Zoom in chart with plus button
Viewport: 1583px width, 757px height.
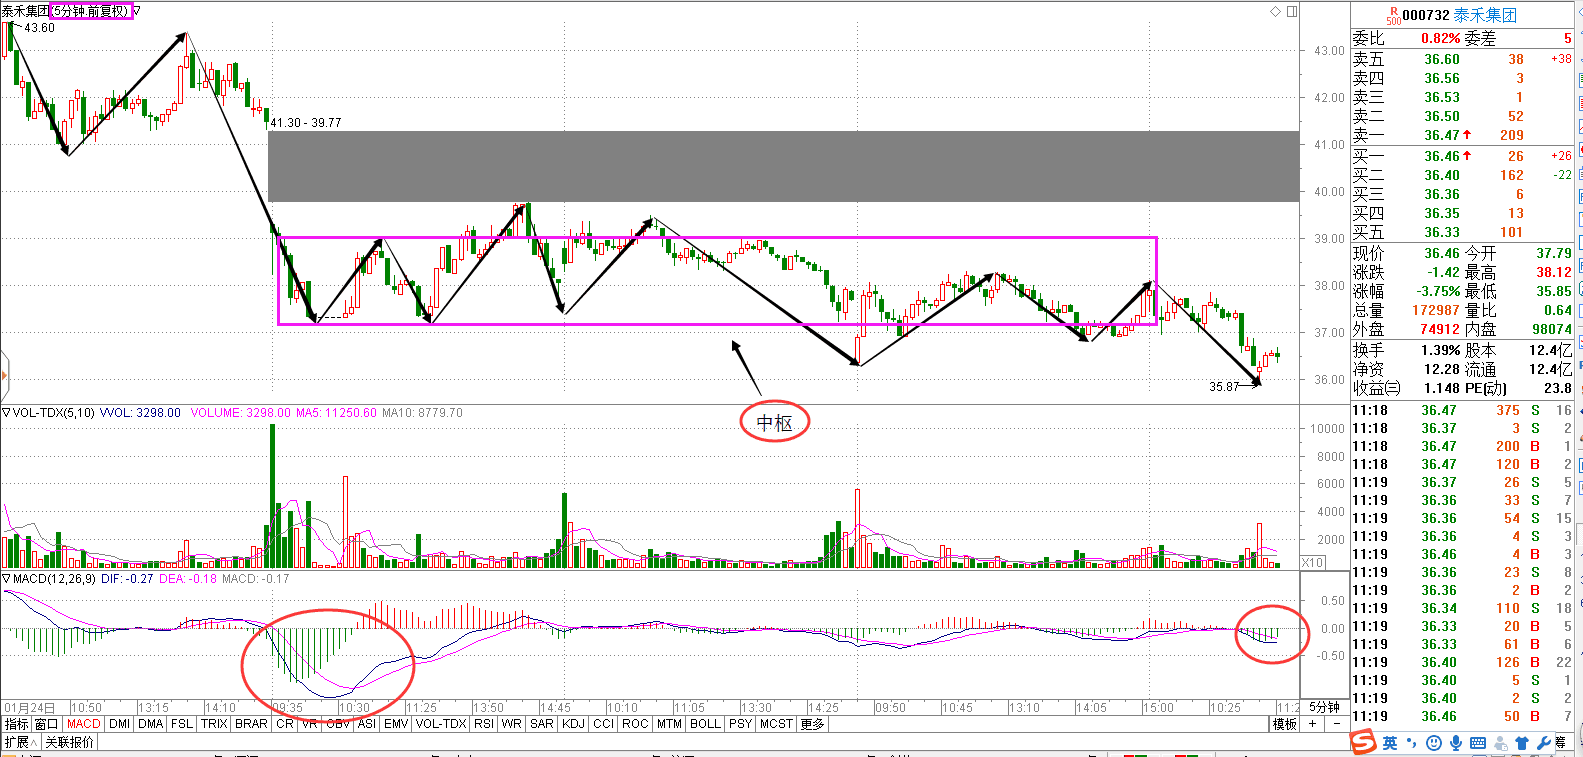(x=1313, y=724)
